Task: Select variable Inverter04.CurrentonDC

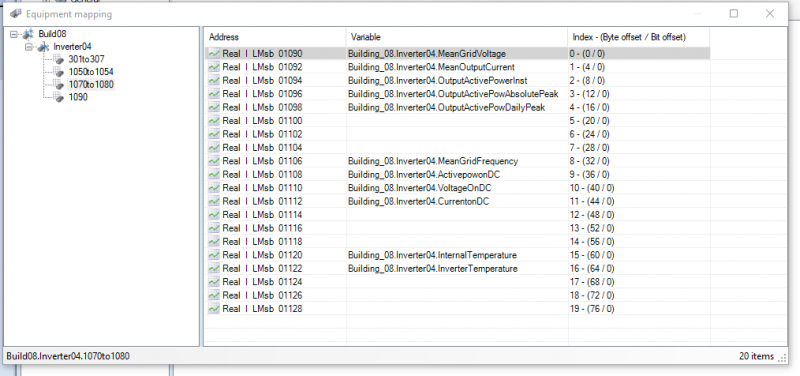Action: (418, 201)
